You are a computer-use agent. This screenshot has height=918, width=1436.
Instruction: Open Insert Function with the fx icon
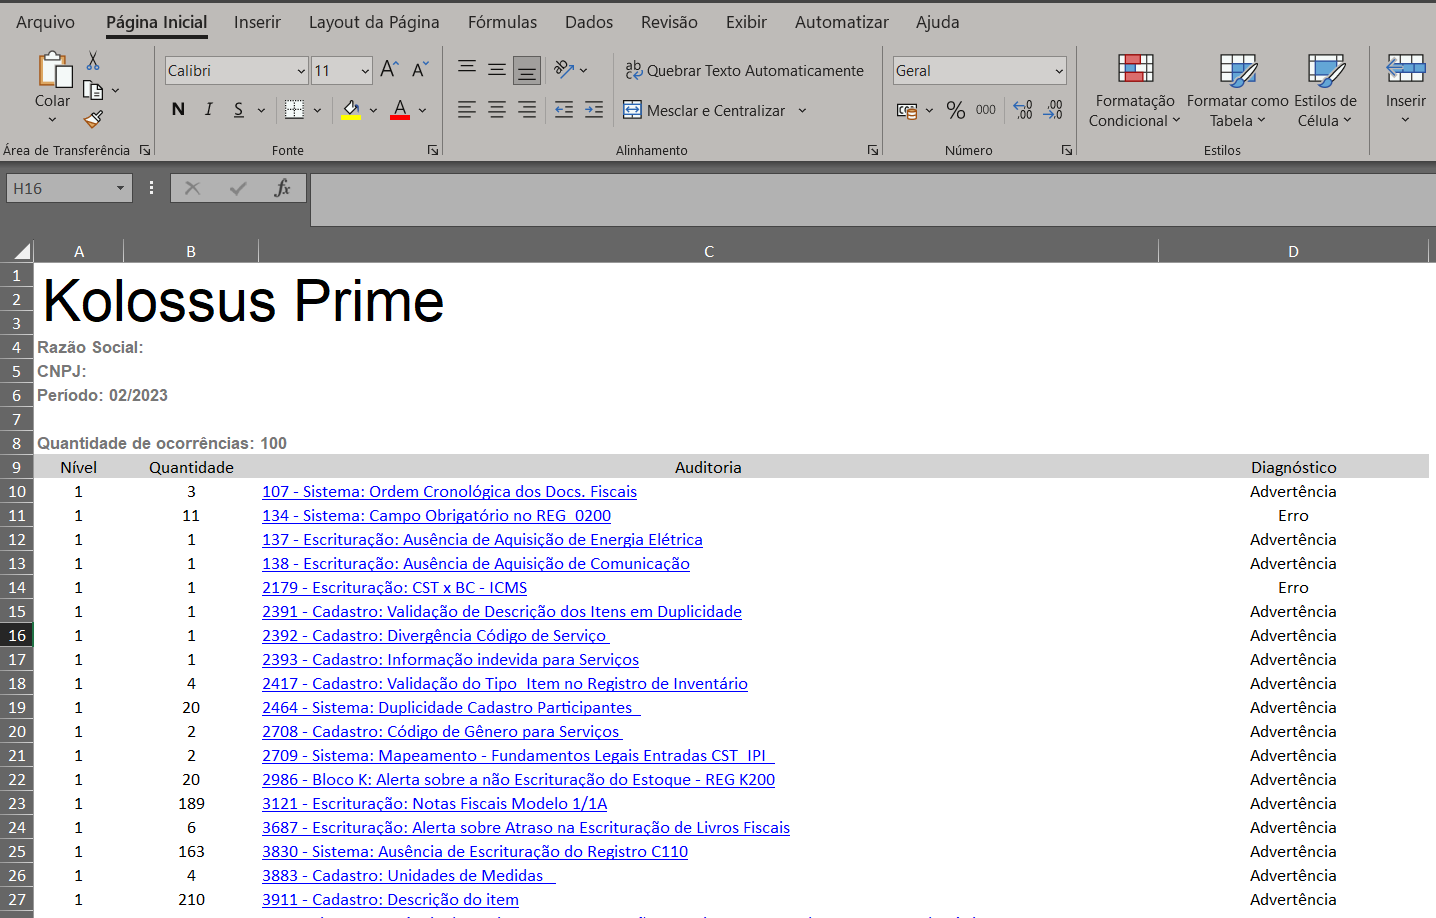[283, 188]
